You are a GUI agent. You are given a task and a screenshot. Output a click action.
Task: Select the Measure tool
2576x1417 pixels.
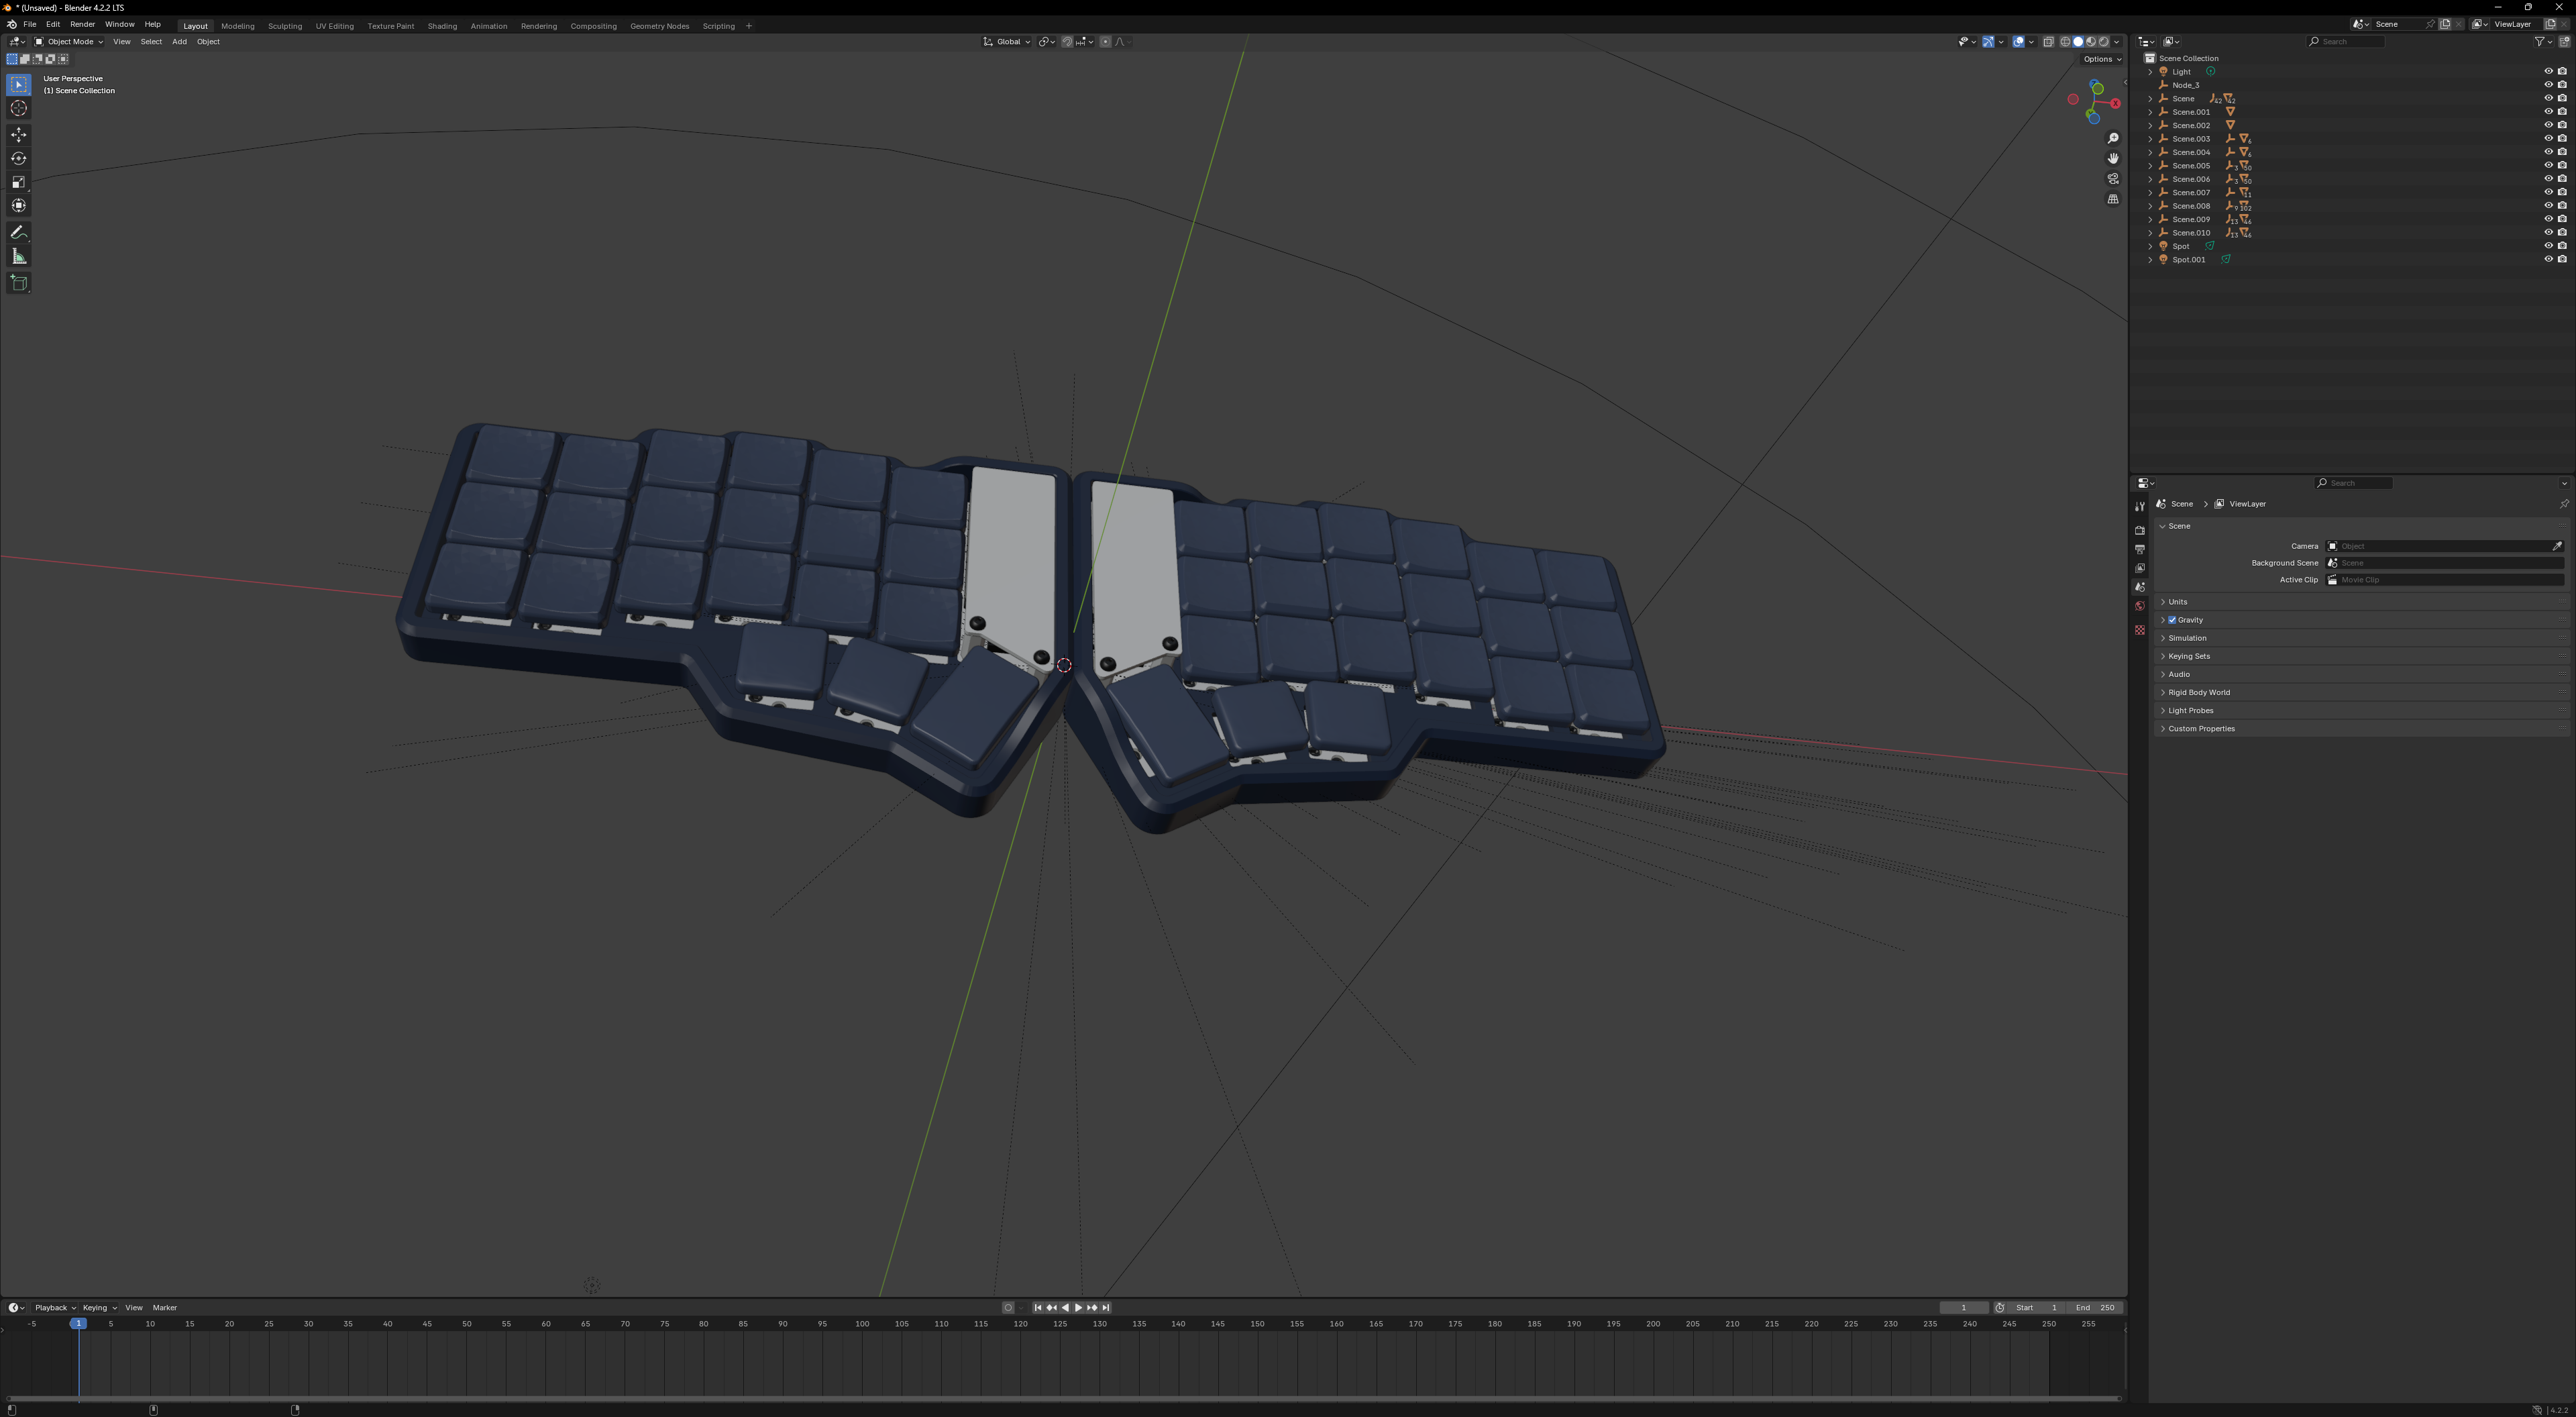tap(19, 257)
